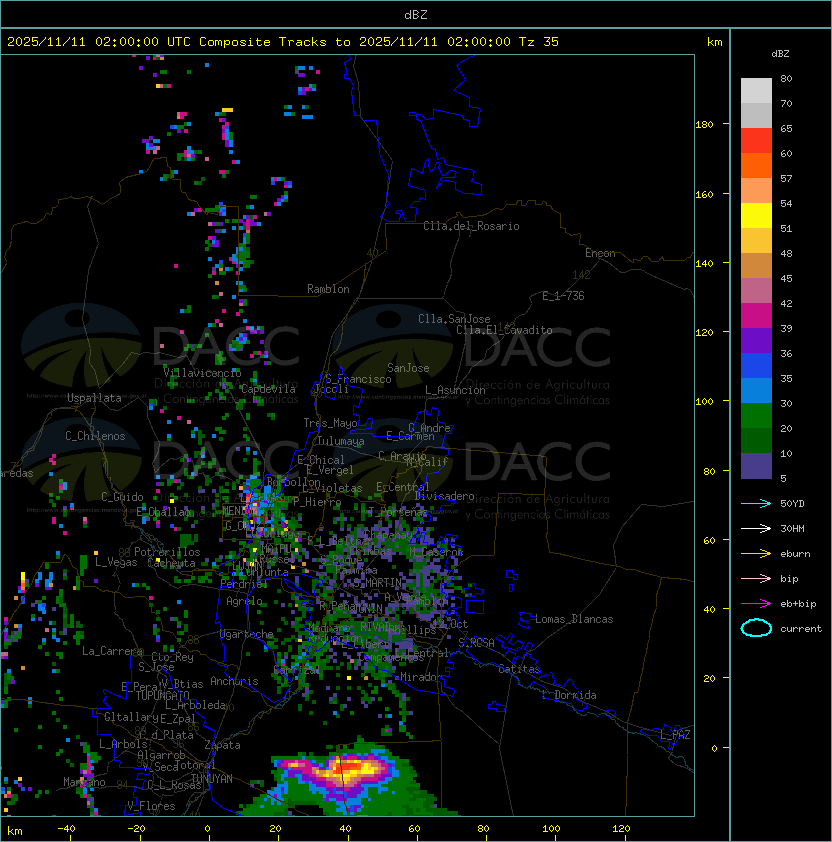Click the cyan 50YD arrow legend symbol
The image size is (832, 842).
(x=756, y=503)
